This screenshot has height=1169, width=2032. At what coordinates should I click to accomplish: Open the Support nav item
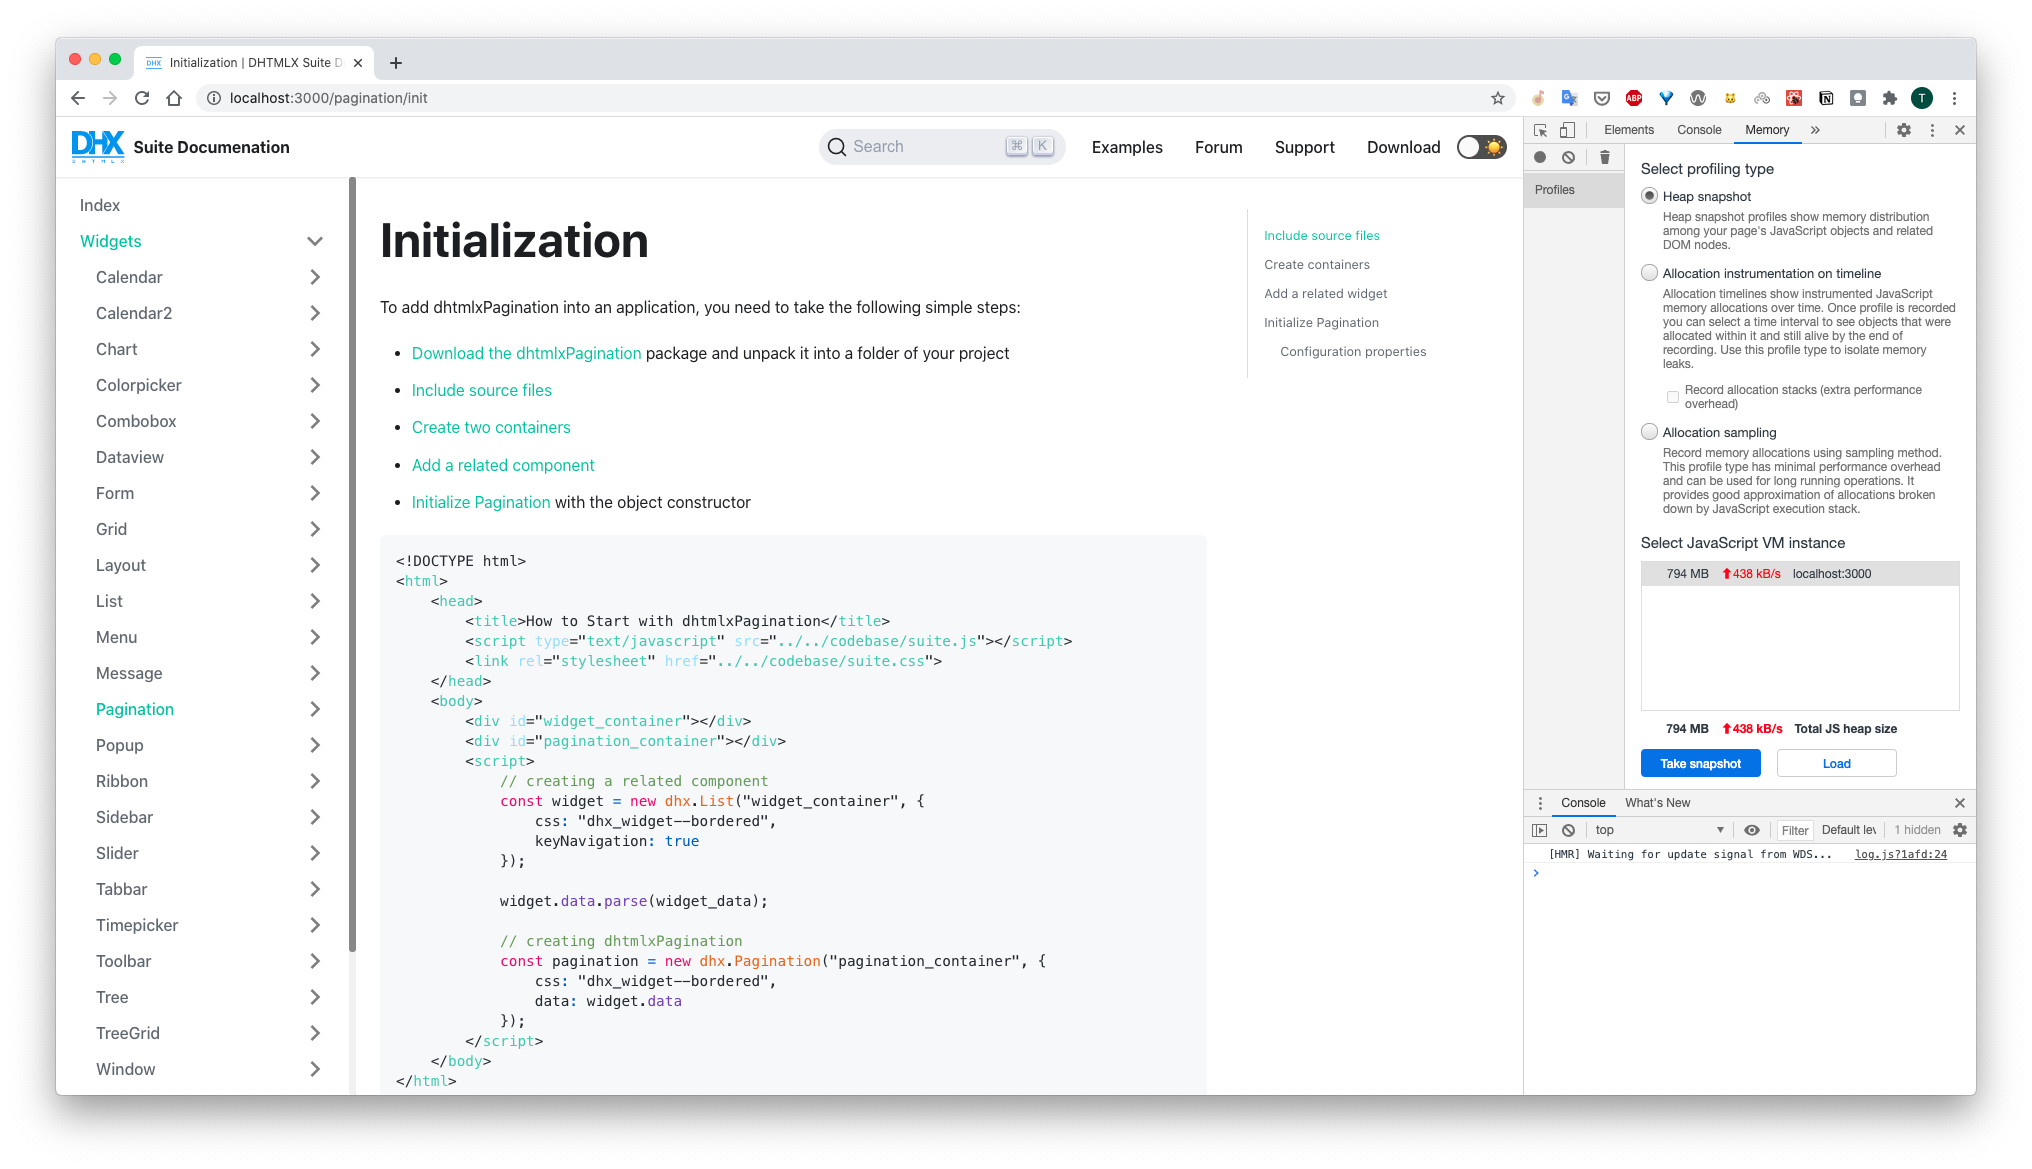pyautogui.click(x=1304, y=147)
